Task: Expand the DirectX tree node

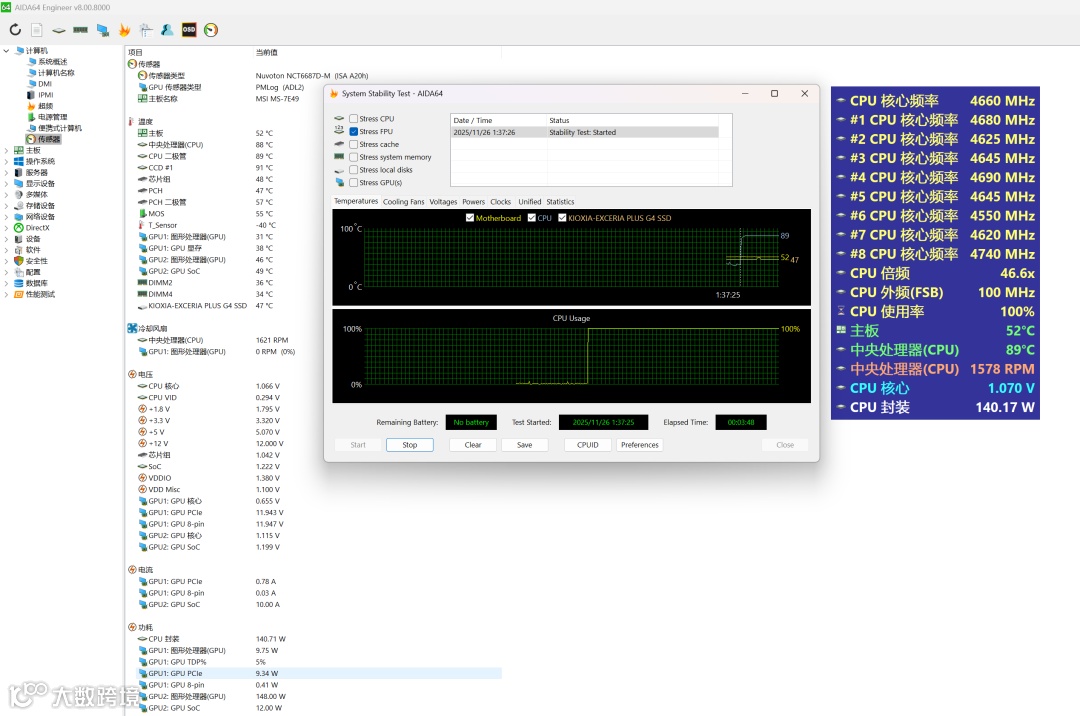Action: 7,228
